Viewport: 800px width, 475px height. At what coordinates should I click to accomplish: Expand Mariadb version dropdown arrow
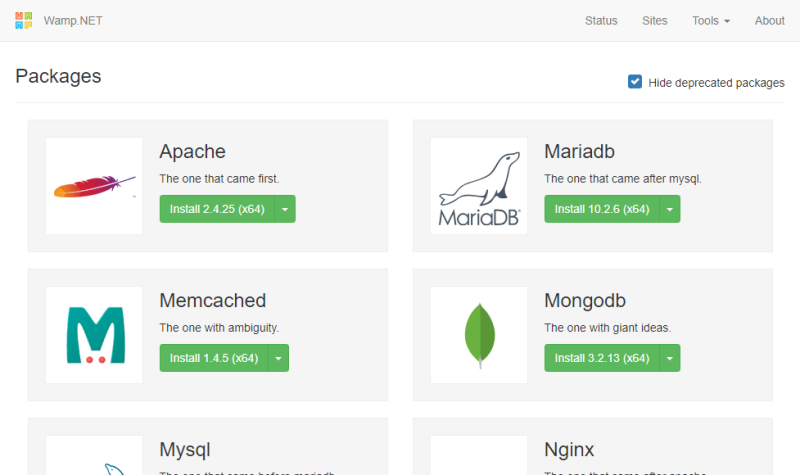coord(669,209)
